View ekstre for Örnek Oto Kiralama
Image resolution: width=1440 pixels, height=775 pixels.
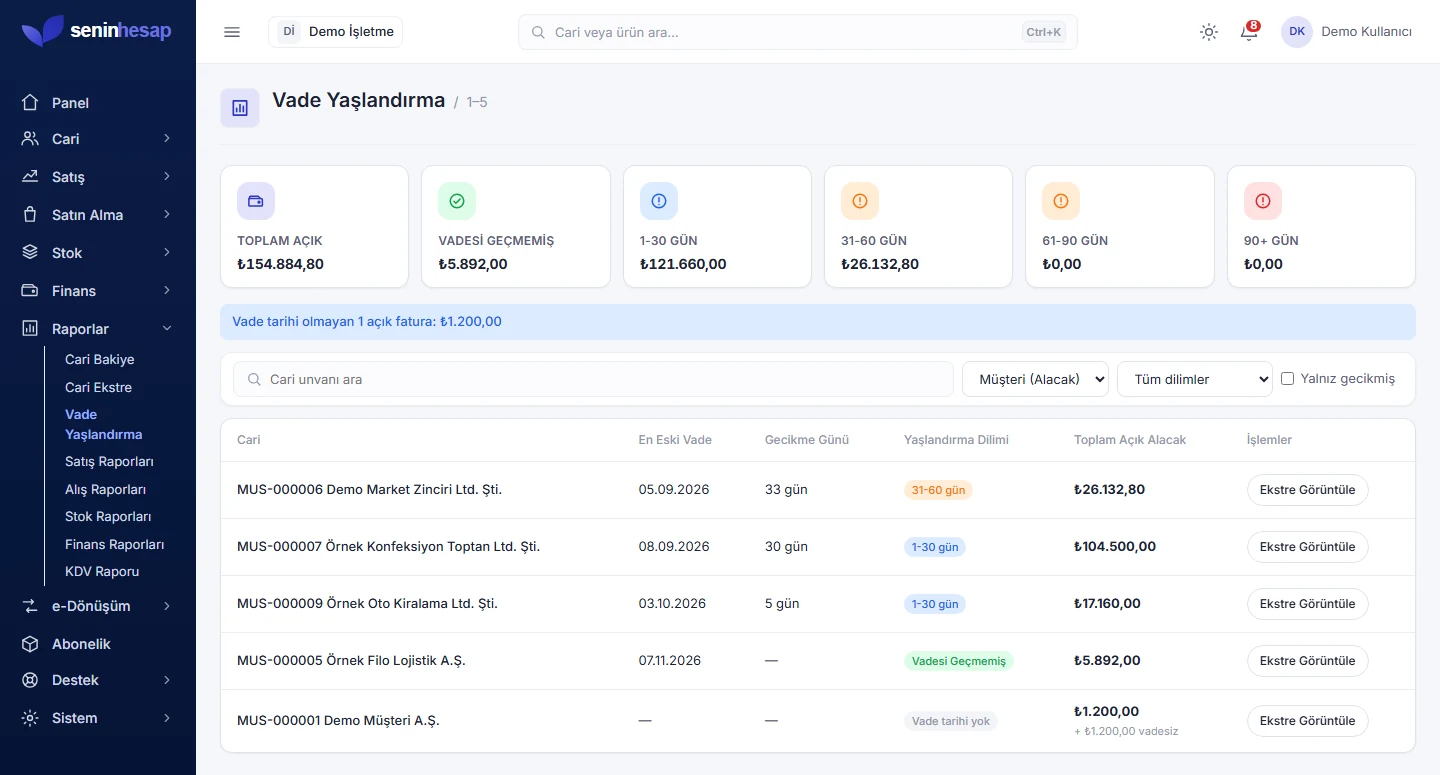click(x=1307, y=604)
